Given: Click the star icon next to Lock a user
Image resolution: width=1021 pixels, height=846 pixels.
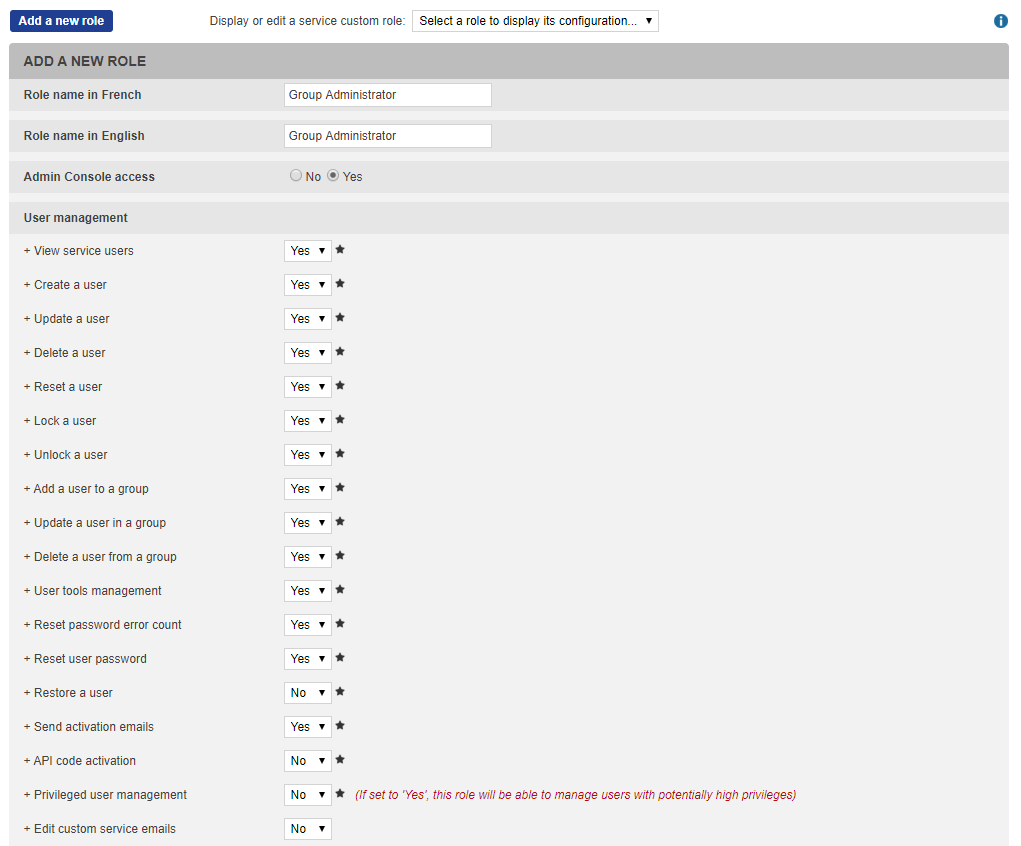Looking at the screenshot, I should click(340, 420).
